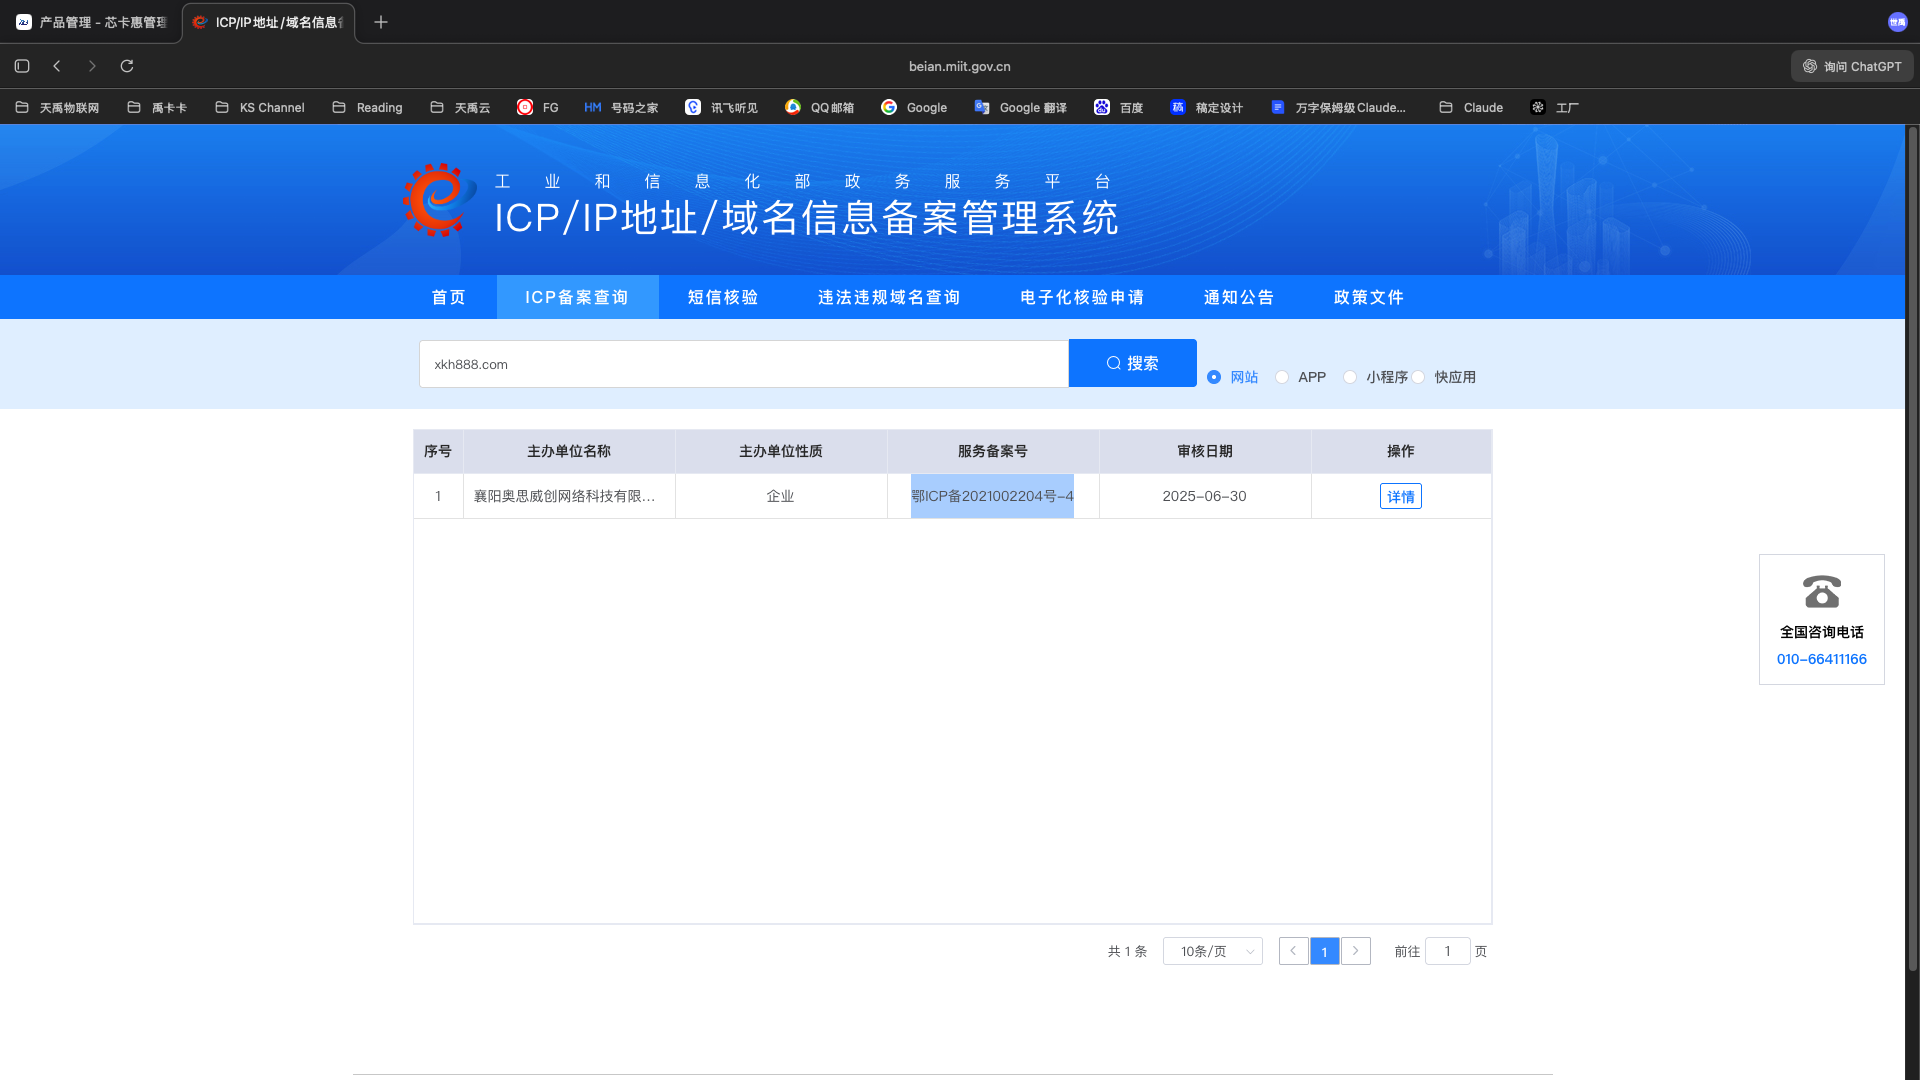
Task: Select the 小程序 radio button
Action: pyautogui.click(x=1350, y=377)
